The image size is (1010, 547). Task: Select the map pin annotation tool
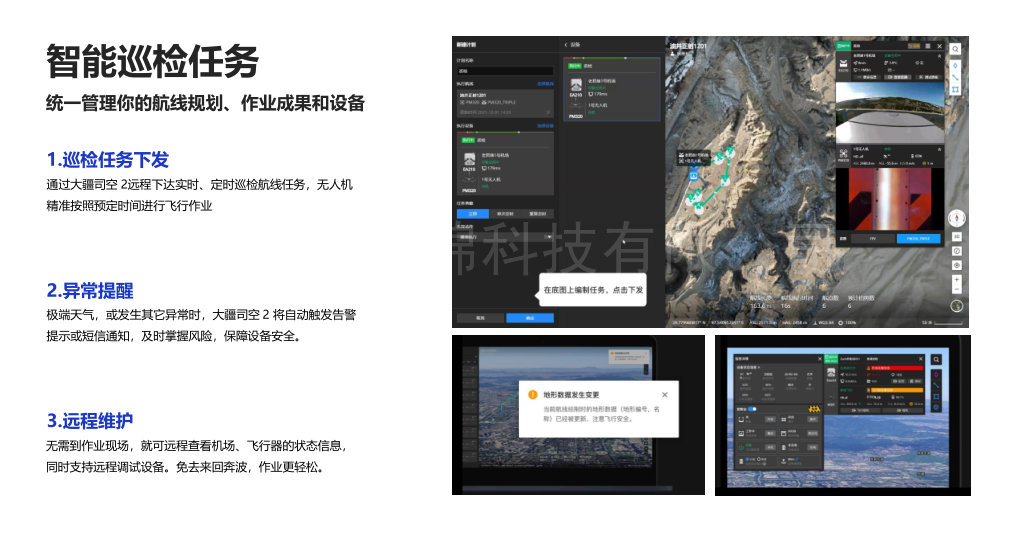(955, 64)
